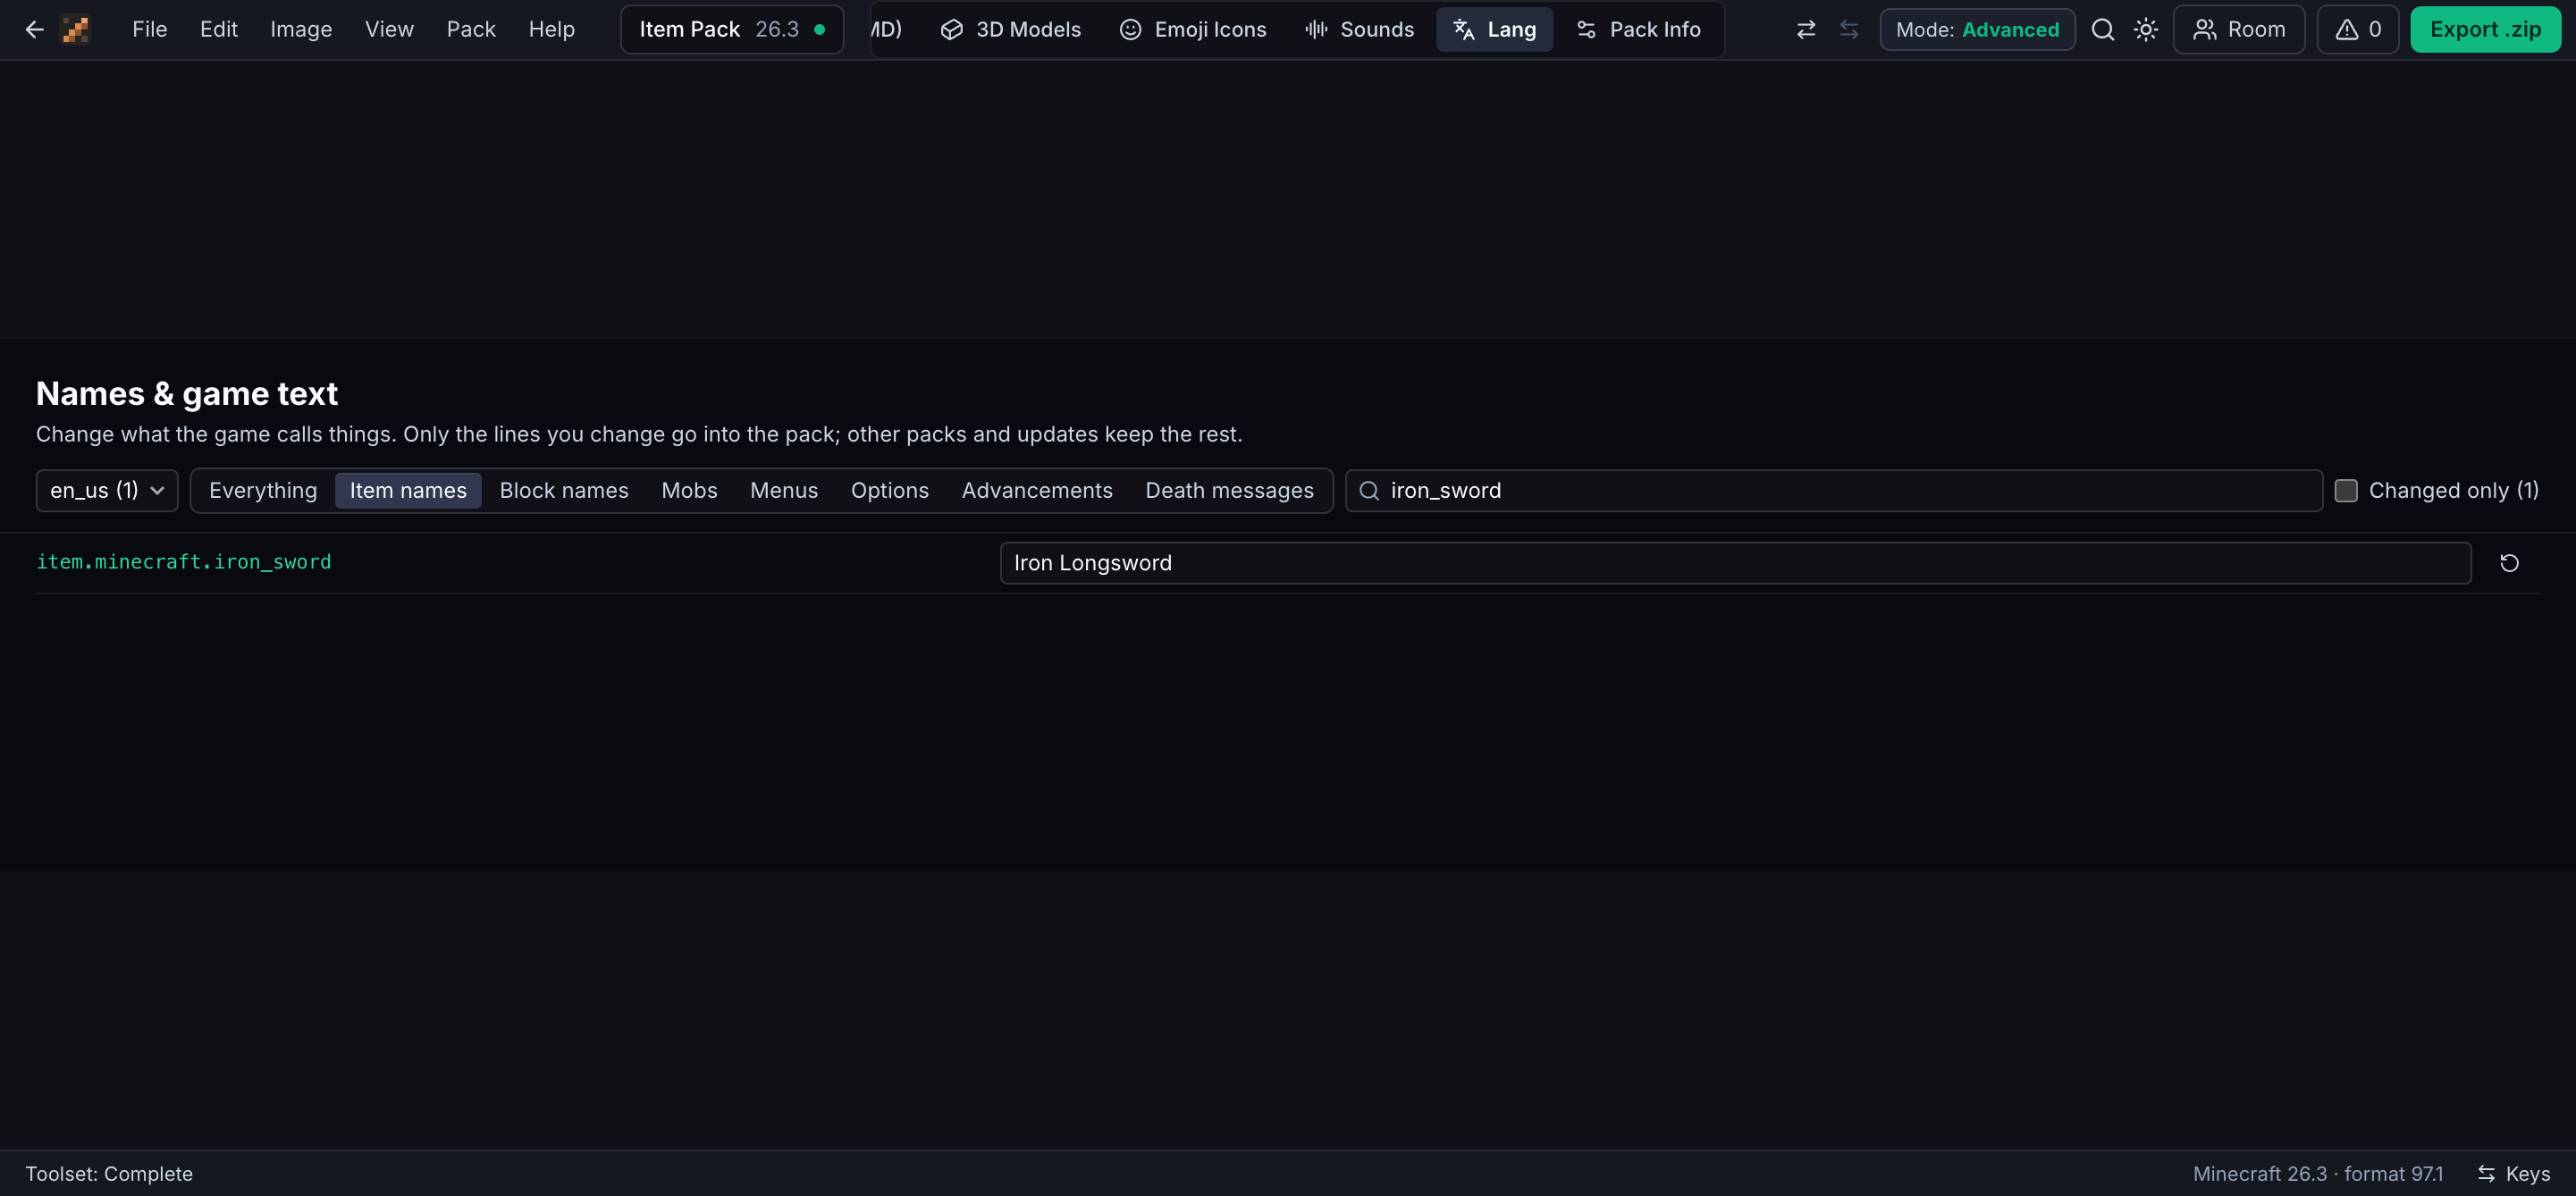The image size is (2576, 1196).
Task: Click the Toolset: Complete status text
Action: pyautogui.click(x=109, y=1174)
